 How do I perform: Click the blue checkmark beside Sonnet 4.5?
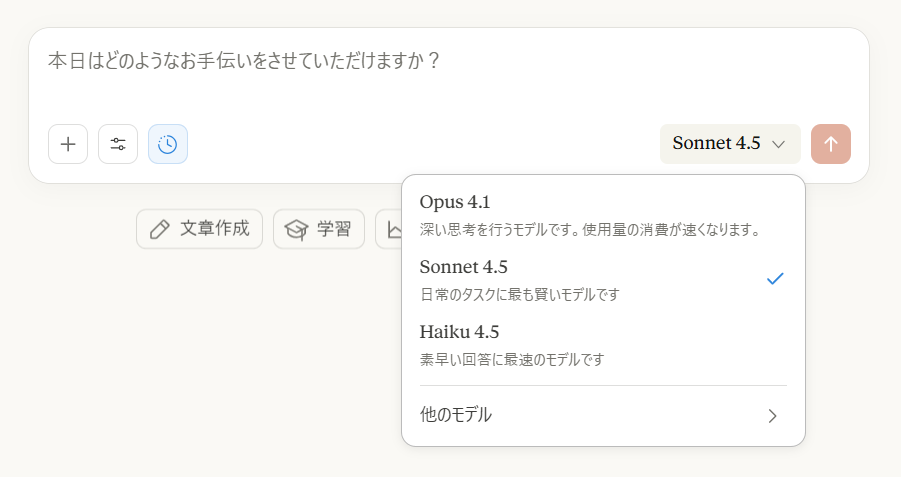pyautogui.click(x=775, y=279)
